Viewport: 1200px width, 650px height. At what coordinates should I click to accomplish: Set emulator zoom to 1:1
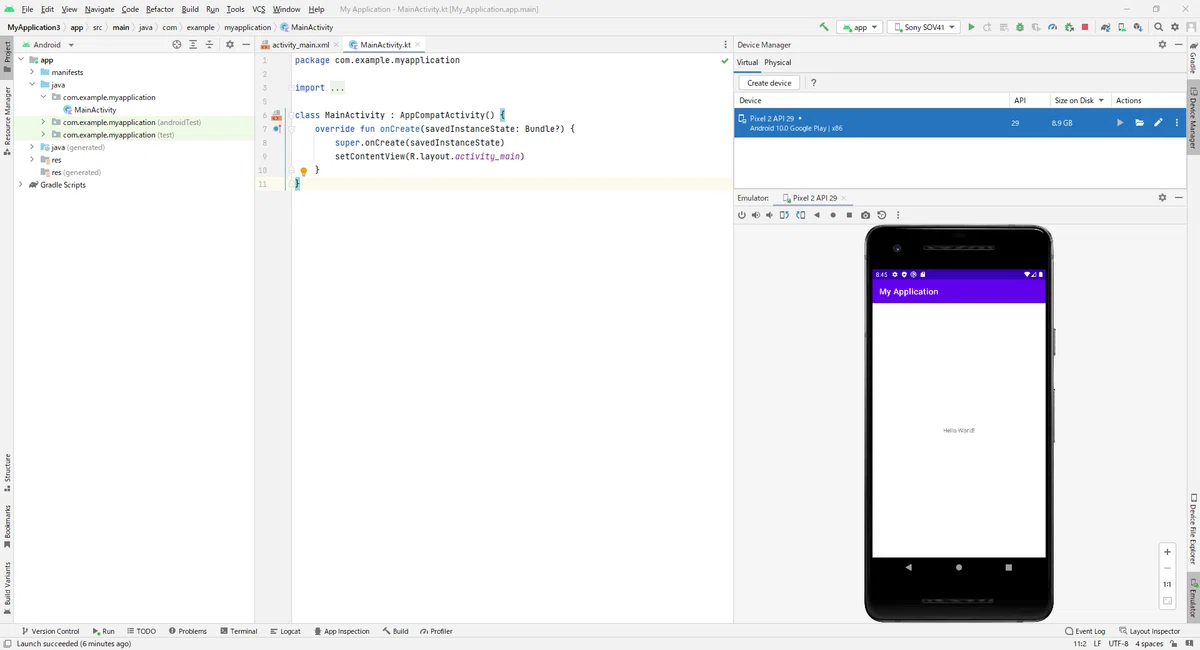click(x=1167, y=584)
